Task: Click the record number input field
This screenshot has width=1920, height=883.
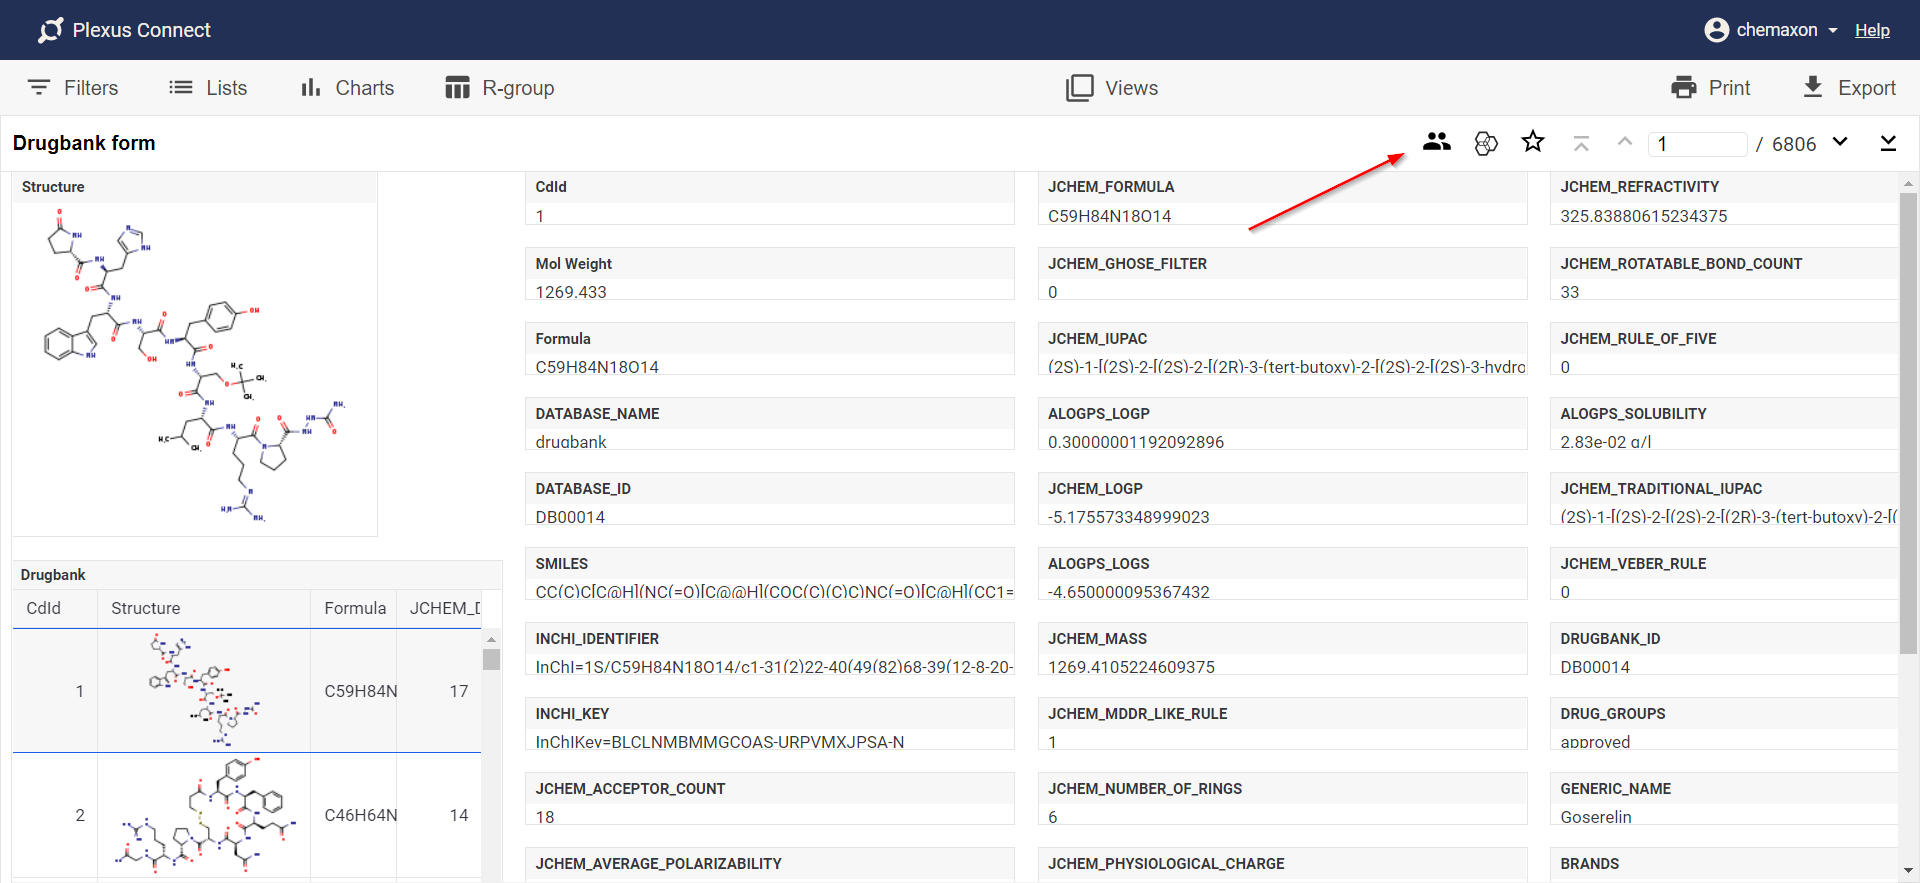Action: (1697, 144)
